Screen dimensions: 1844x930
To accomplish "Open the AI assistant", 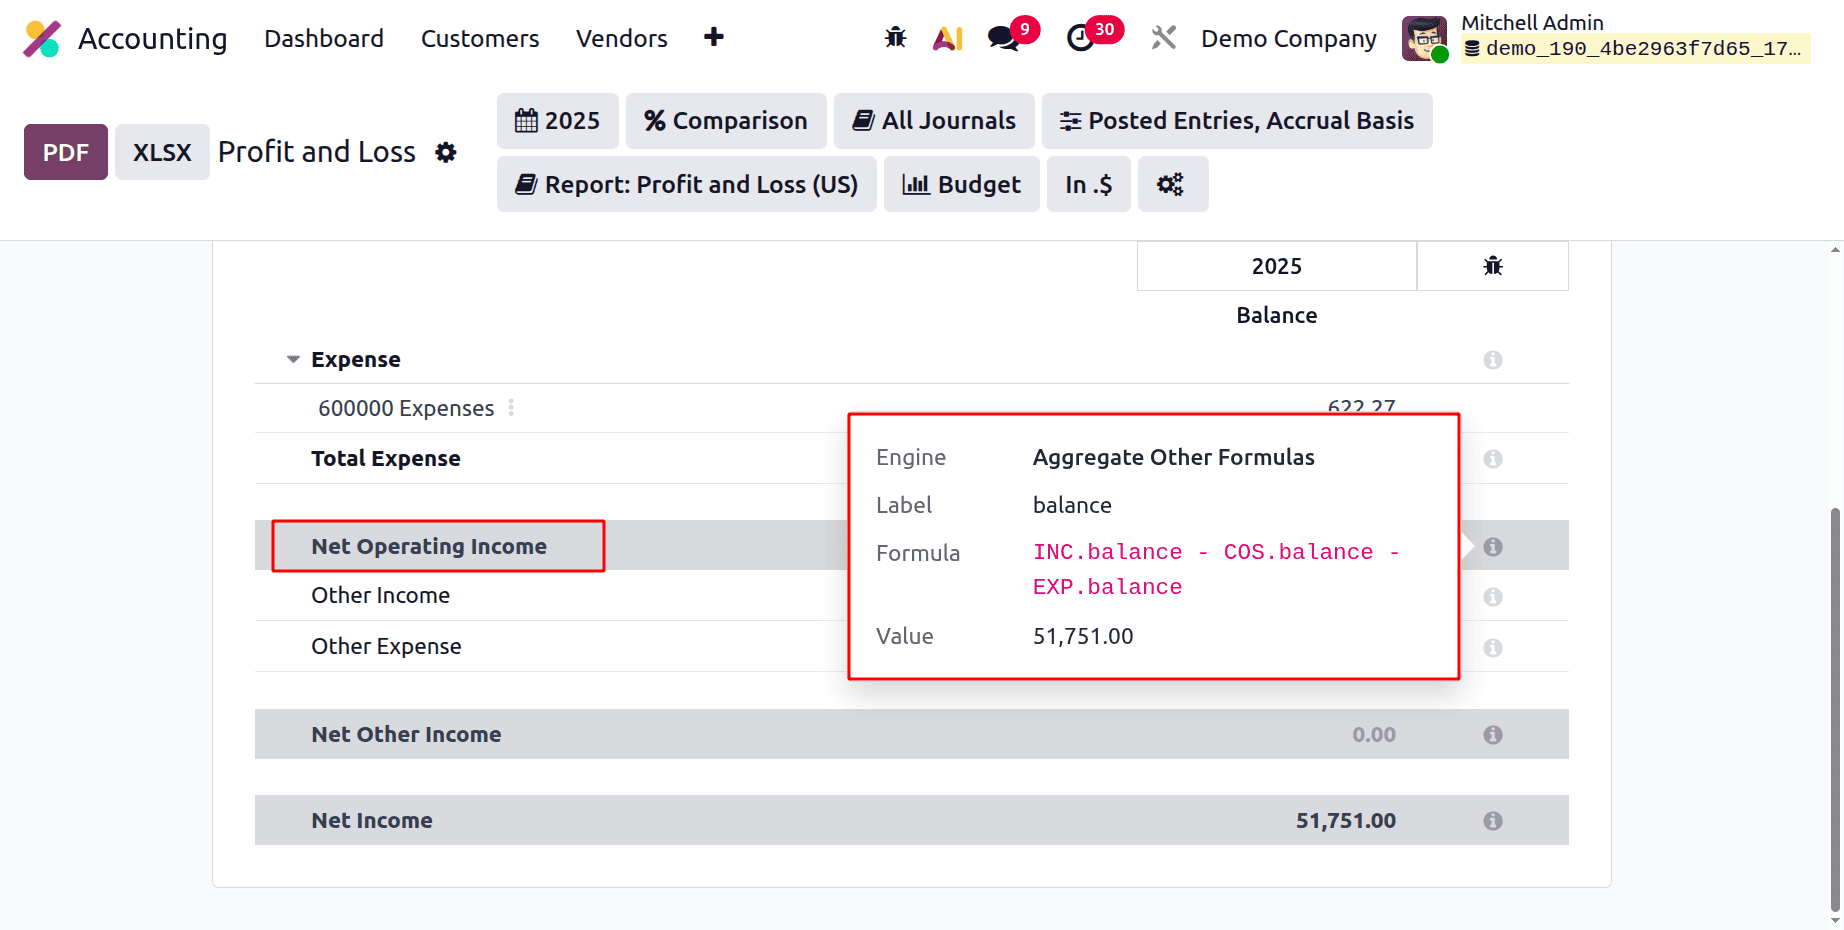I will (947, 37).
